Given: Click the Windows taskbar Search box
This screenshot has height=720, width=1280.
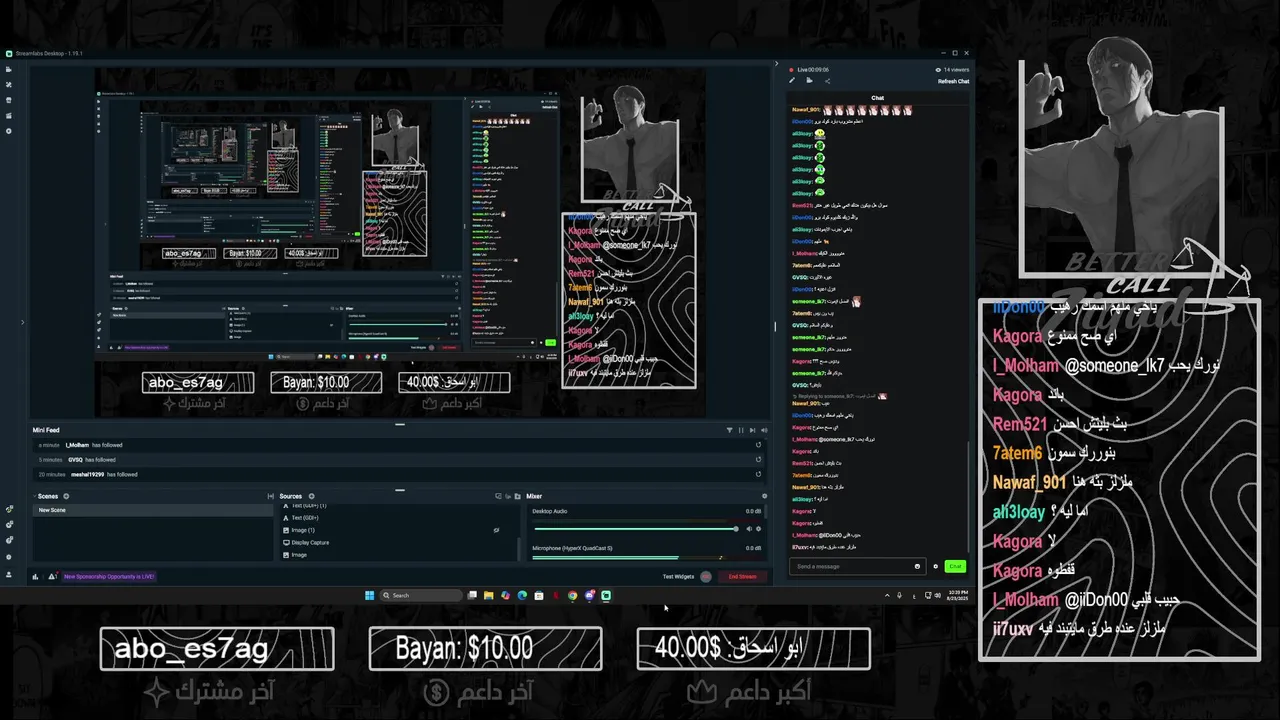Looking at the screenshot, I should coord(421,595).
